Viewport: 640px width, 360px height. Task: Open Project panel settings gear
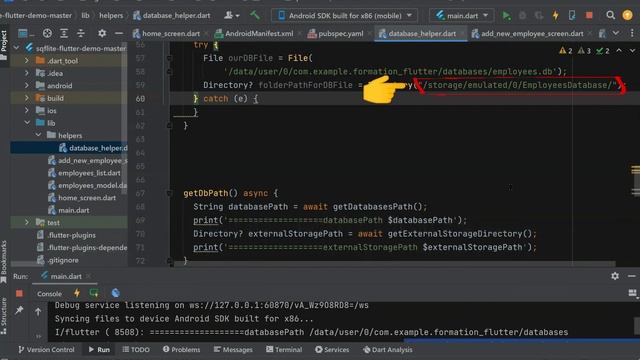coord(102,33)
